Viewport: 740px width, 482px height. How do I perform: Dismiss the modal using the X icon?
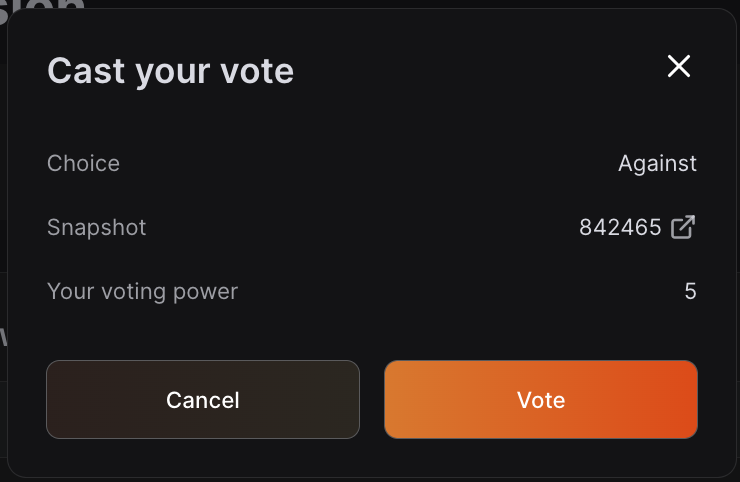[x=679, y=67]
